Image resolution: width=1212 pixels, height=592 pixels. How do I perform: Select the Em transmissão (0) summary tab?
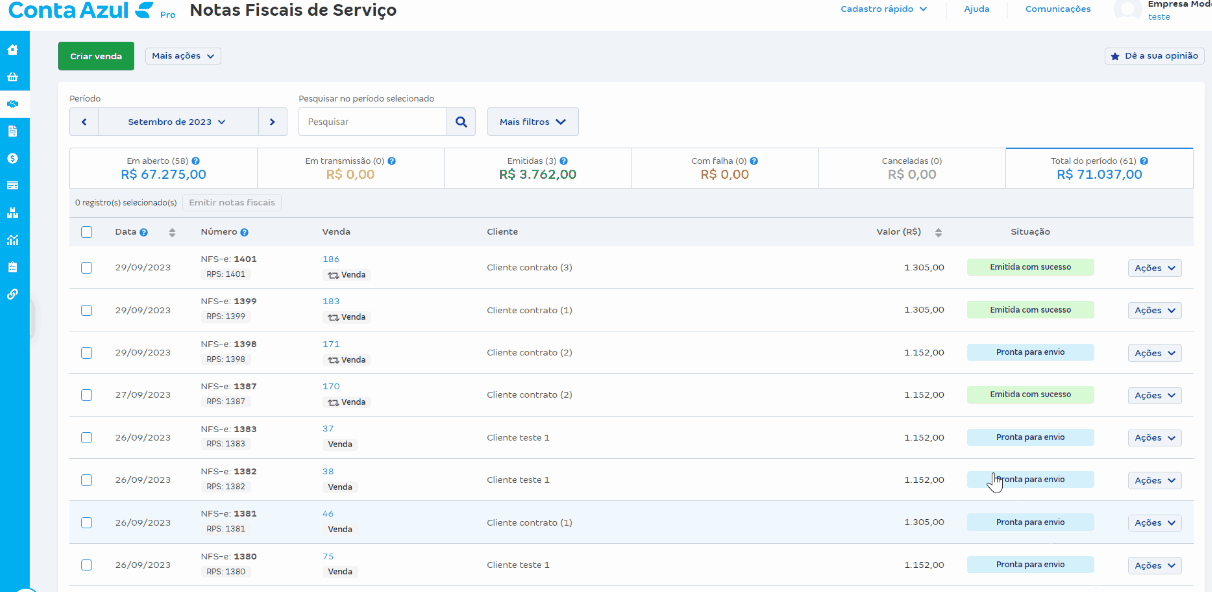coord(350,168)
